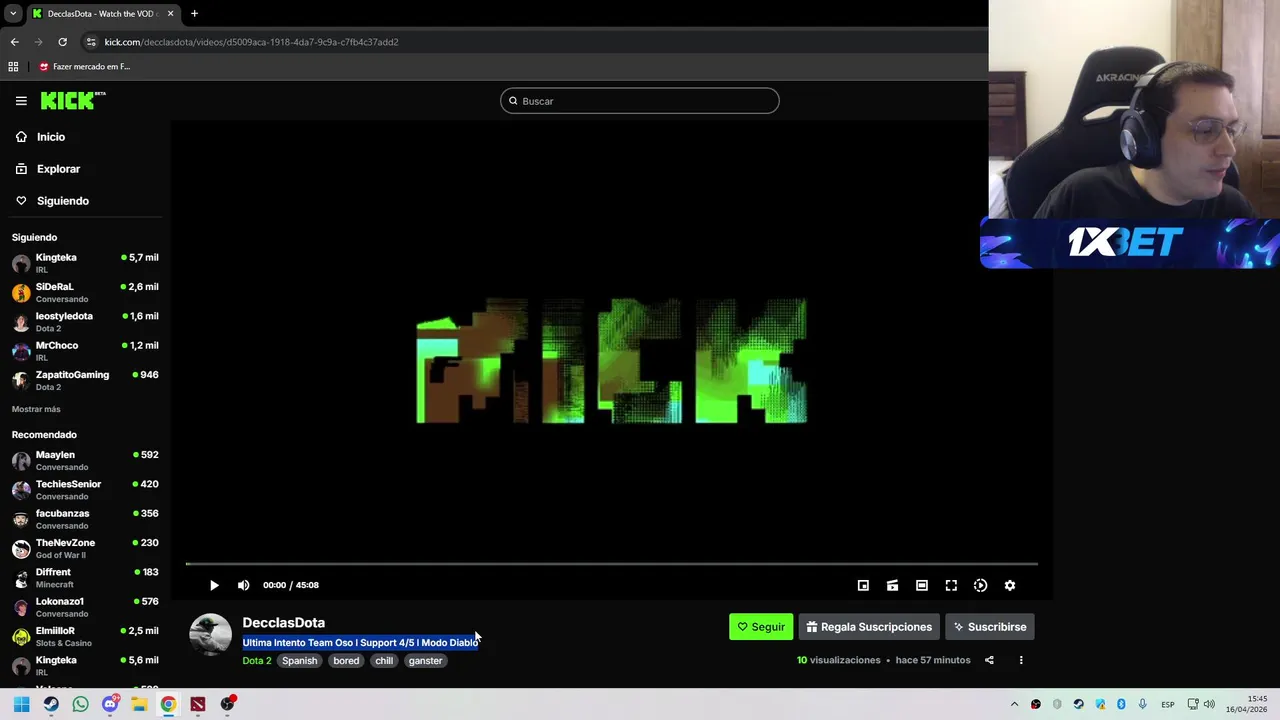Select the Spanish tag
The image size is (1280, 720).
pyautogui.click(x=299, y=660)
